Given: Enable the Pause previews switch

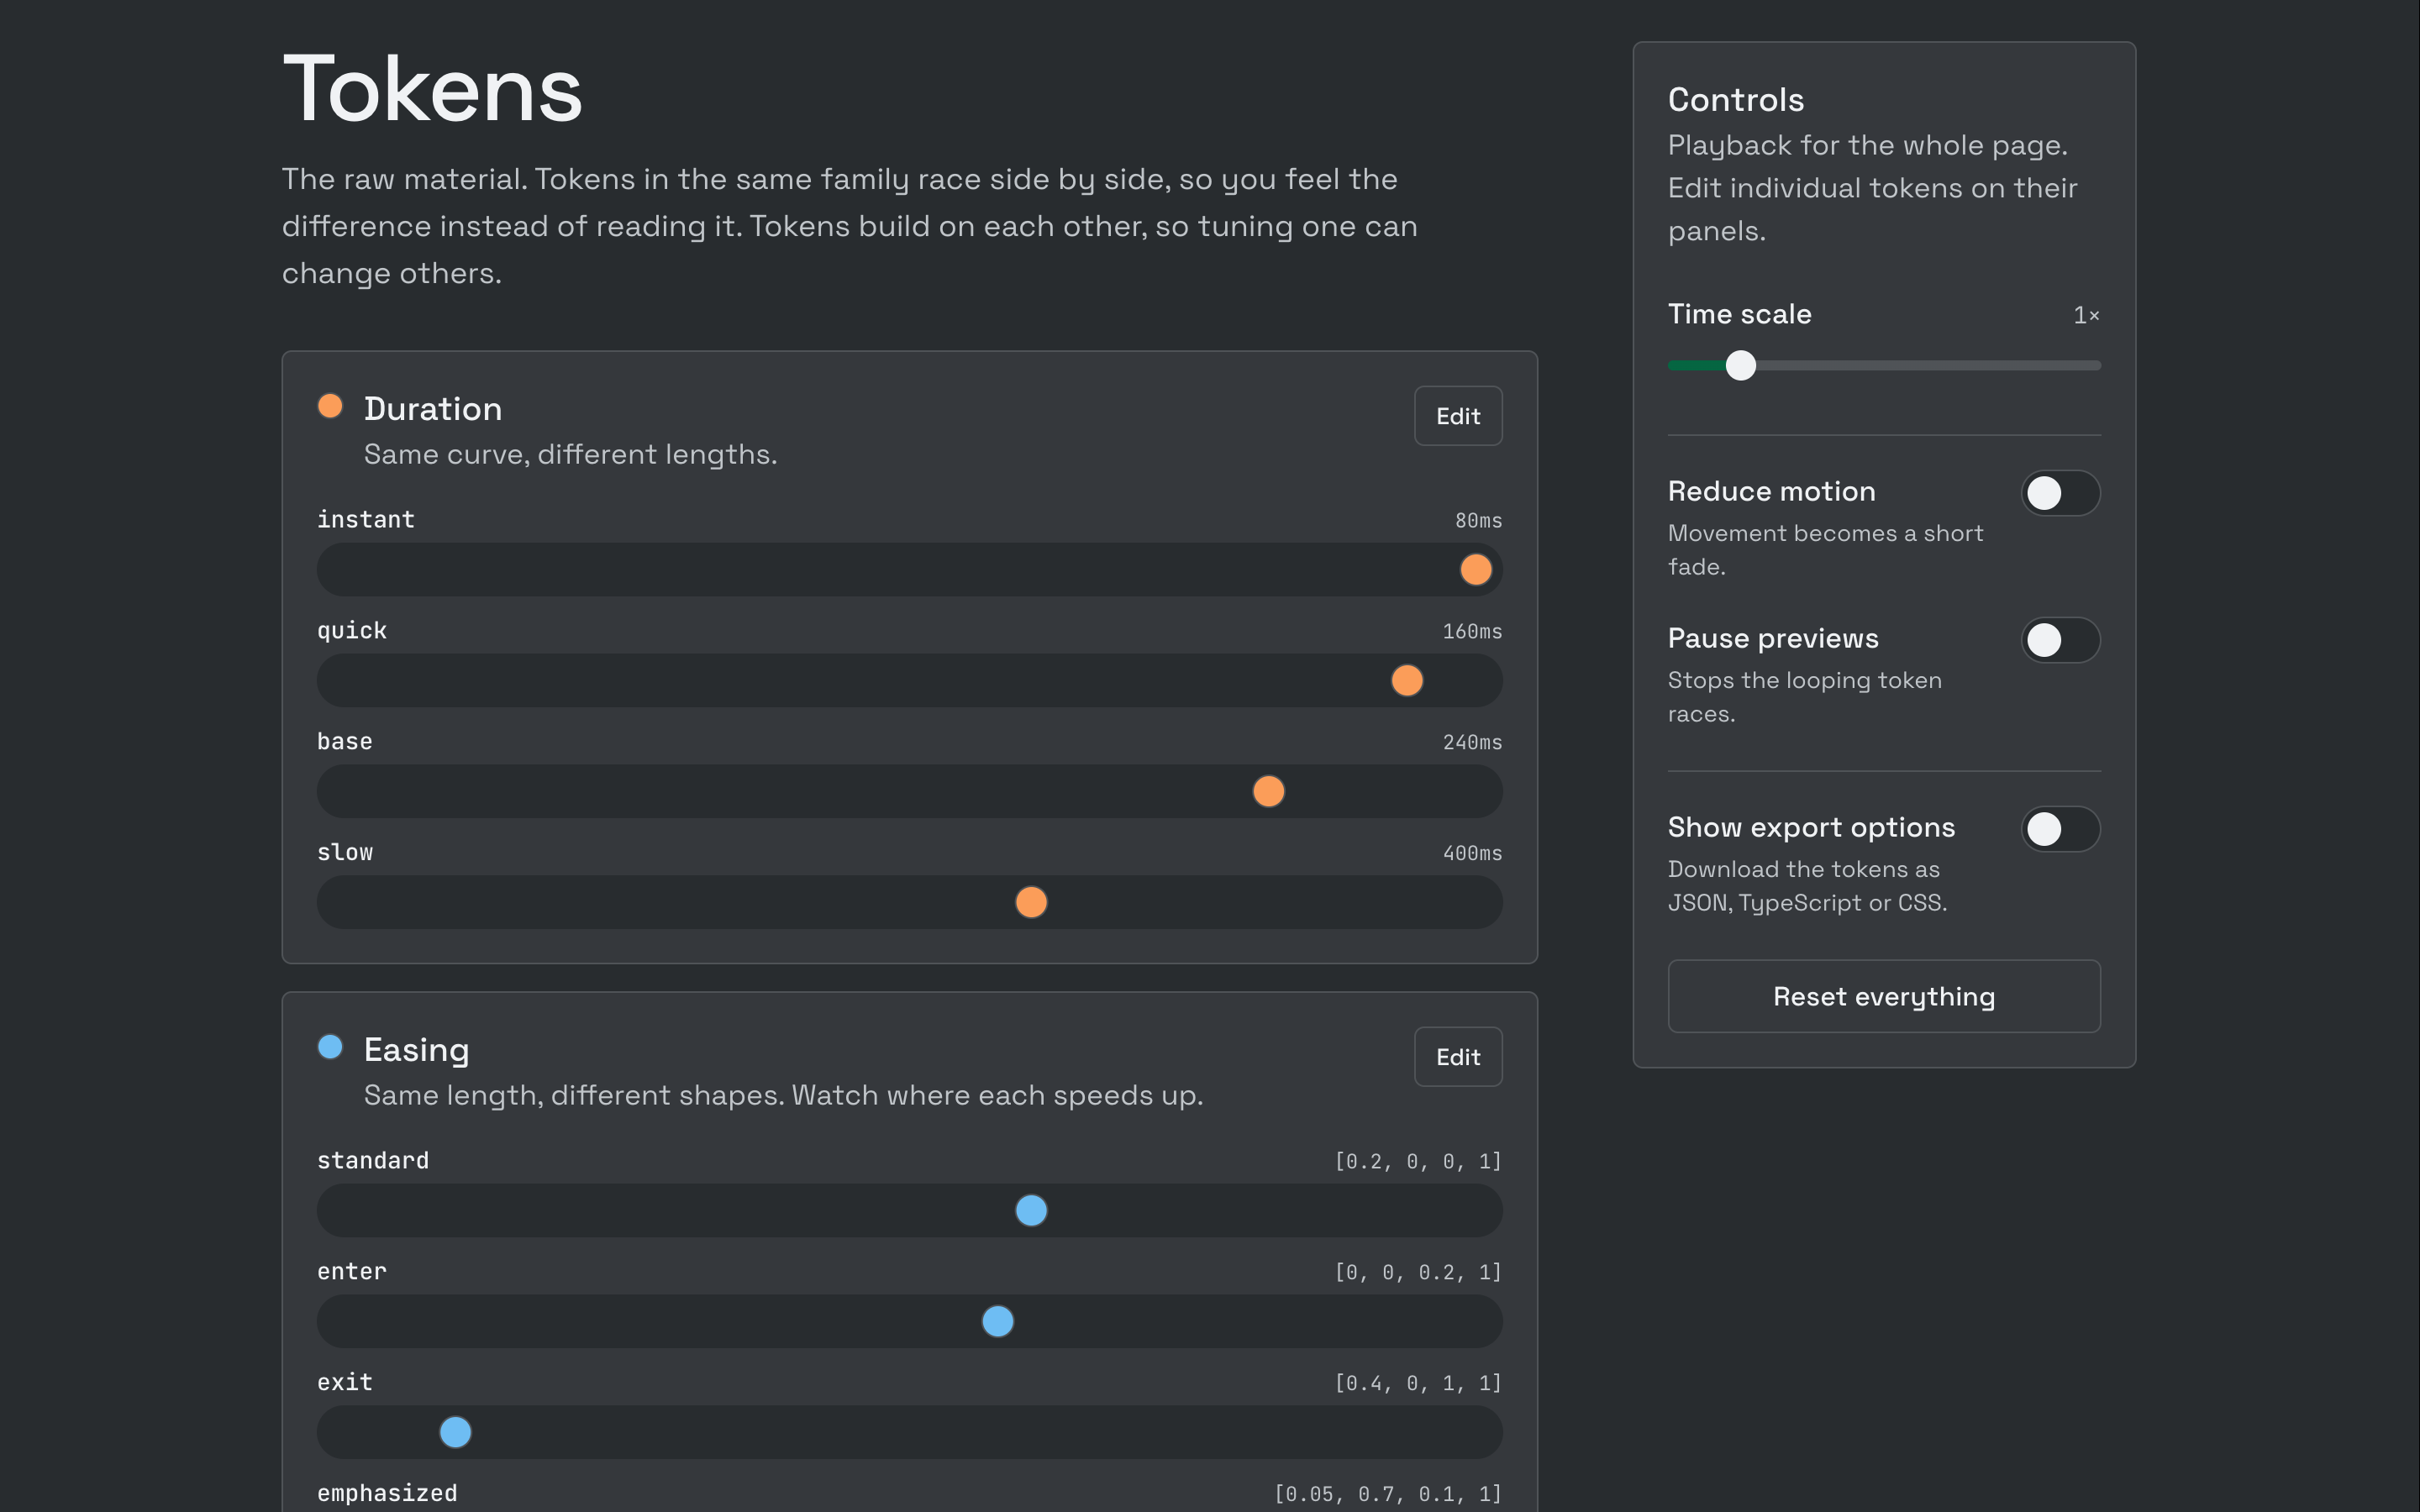Looking at the screenshot, I should tap(2061, 640).
